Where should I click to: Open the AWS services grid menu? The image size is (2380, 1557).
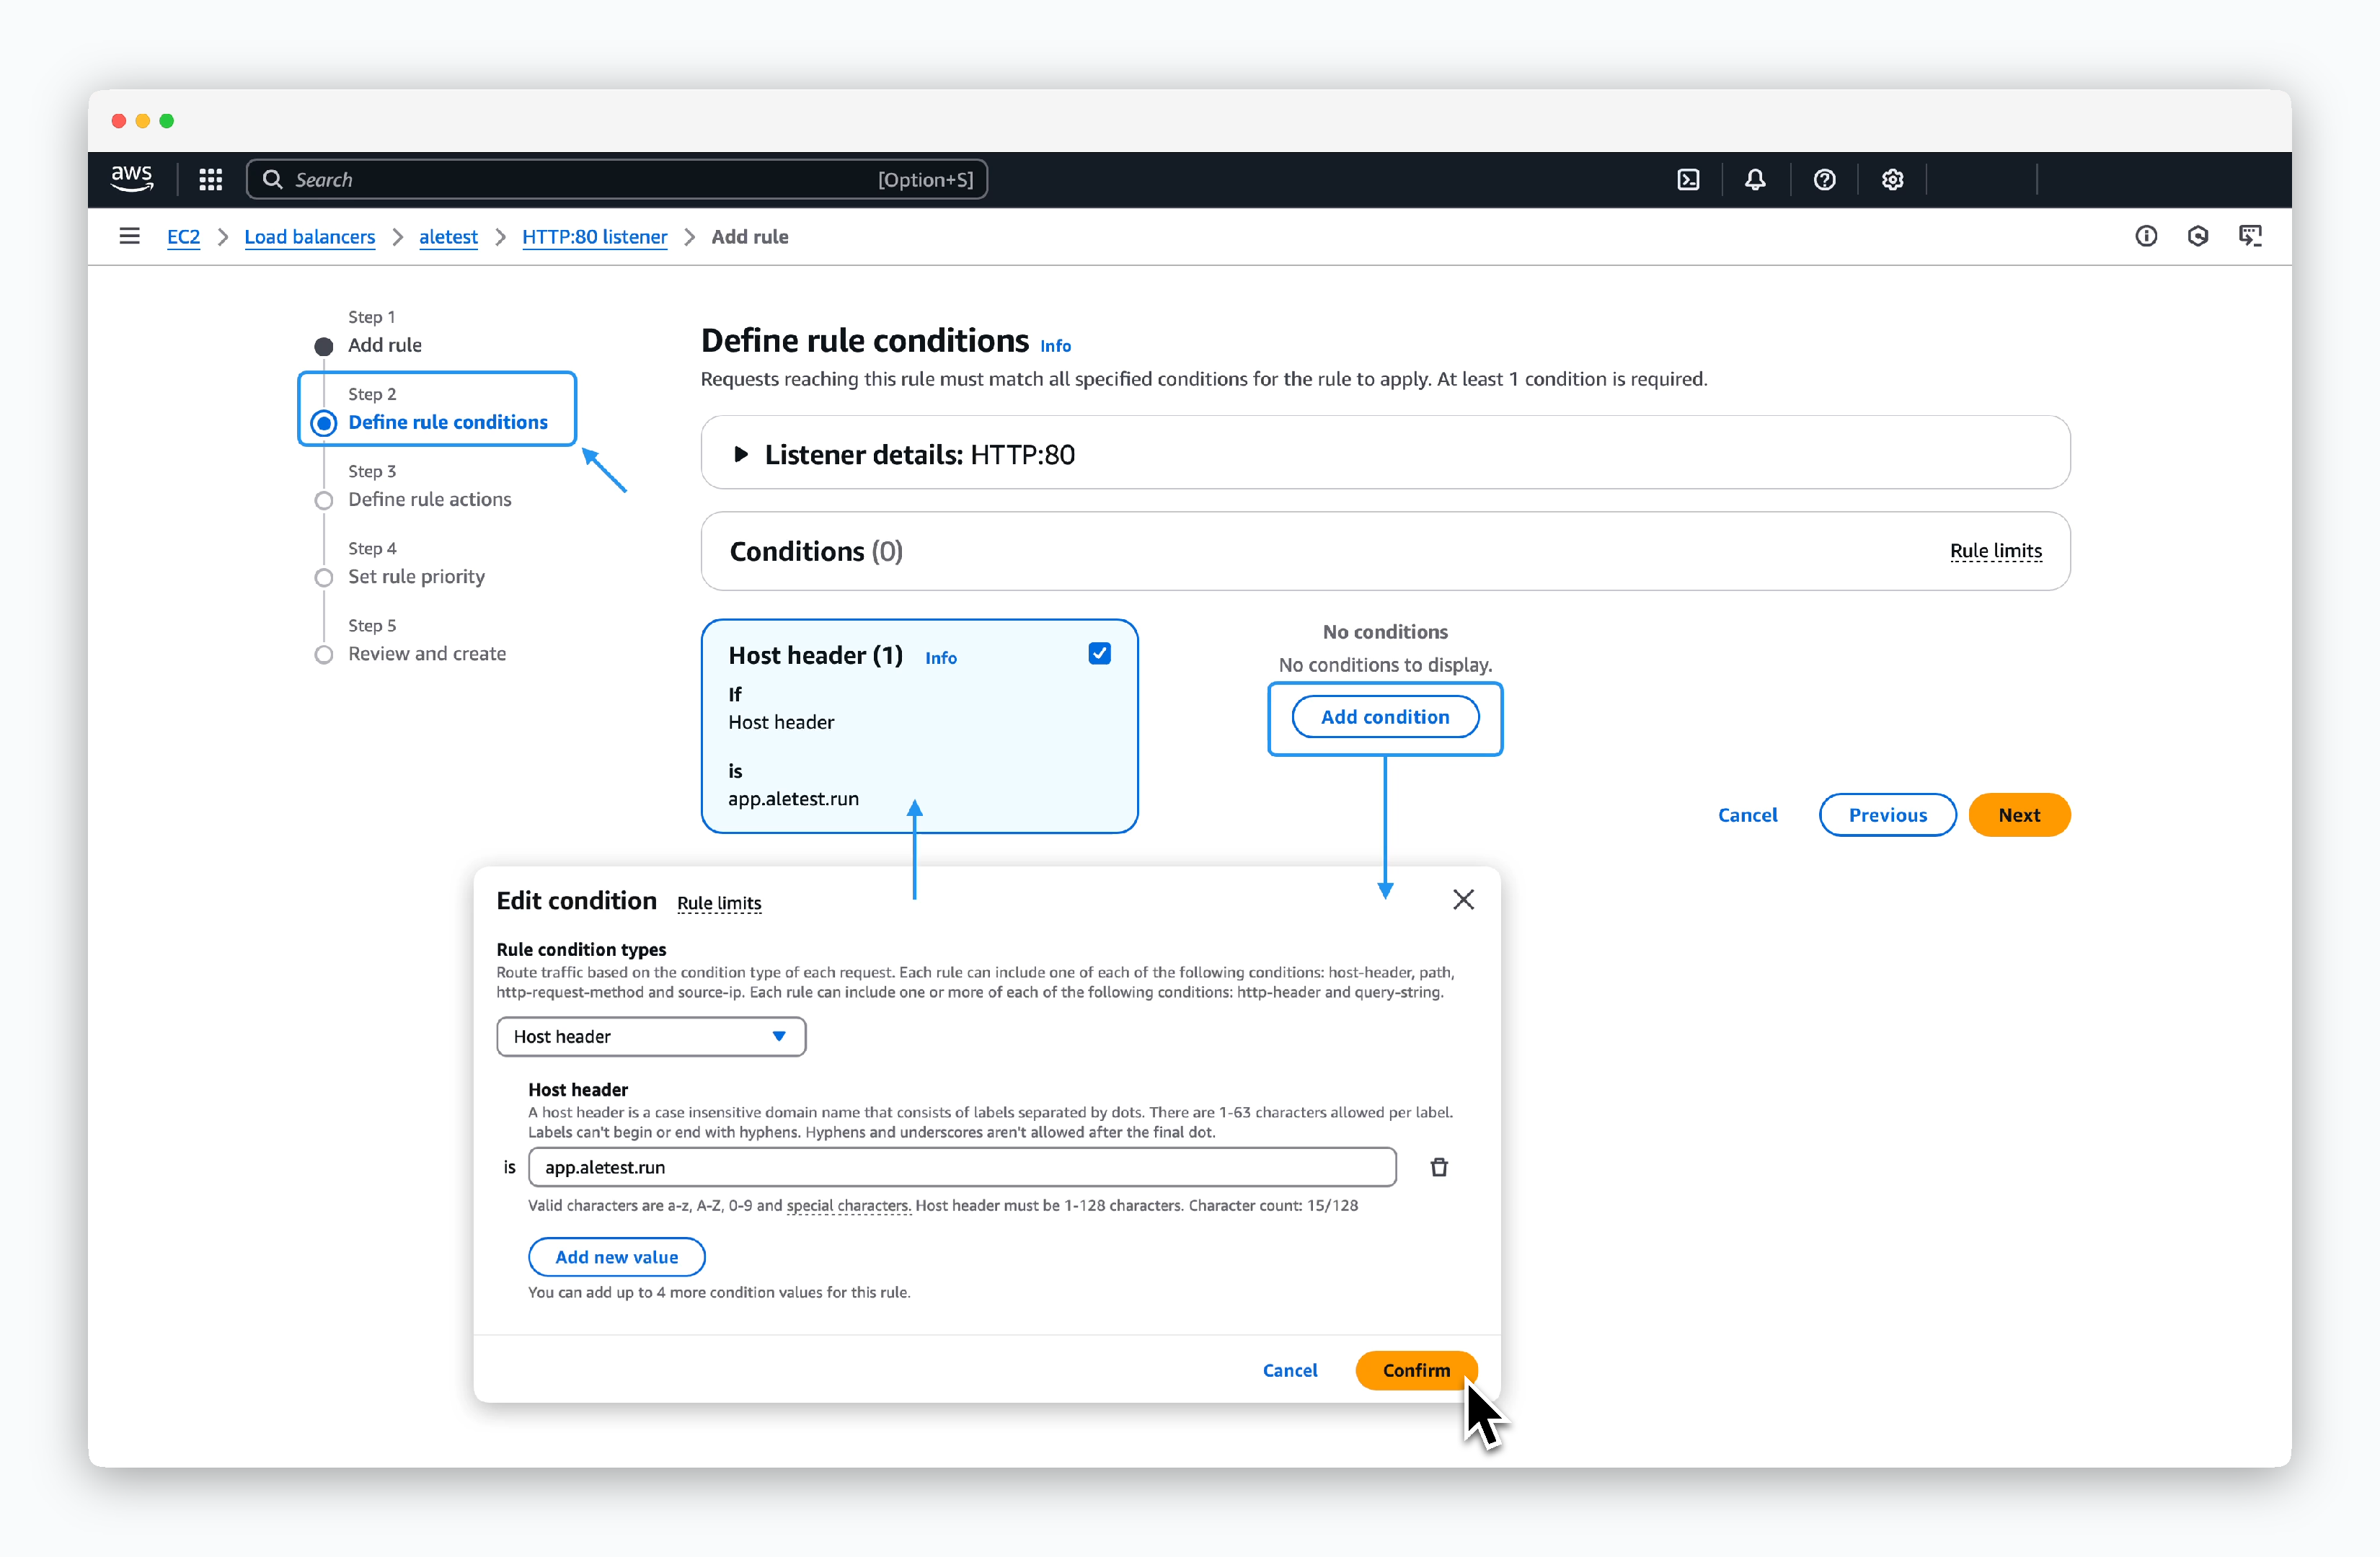pyautogui.click(x=210, y=180)
